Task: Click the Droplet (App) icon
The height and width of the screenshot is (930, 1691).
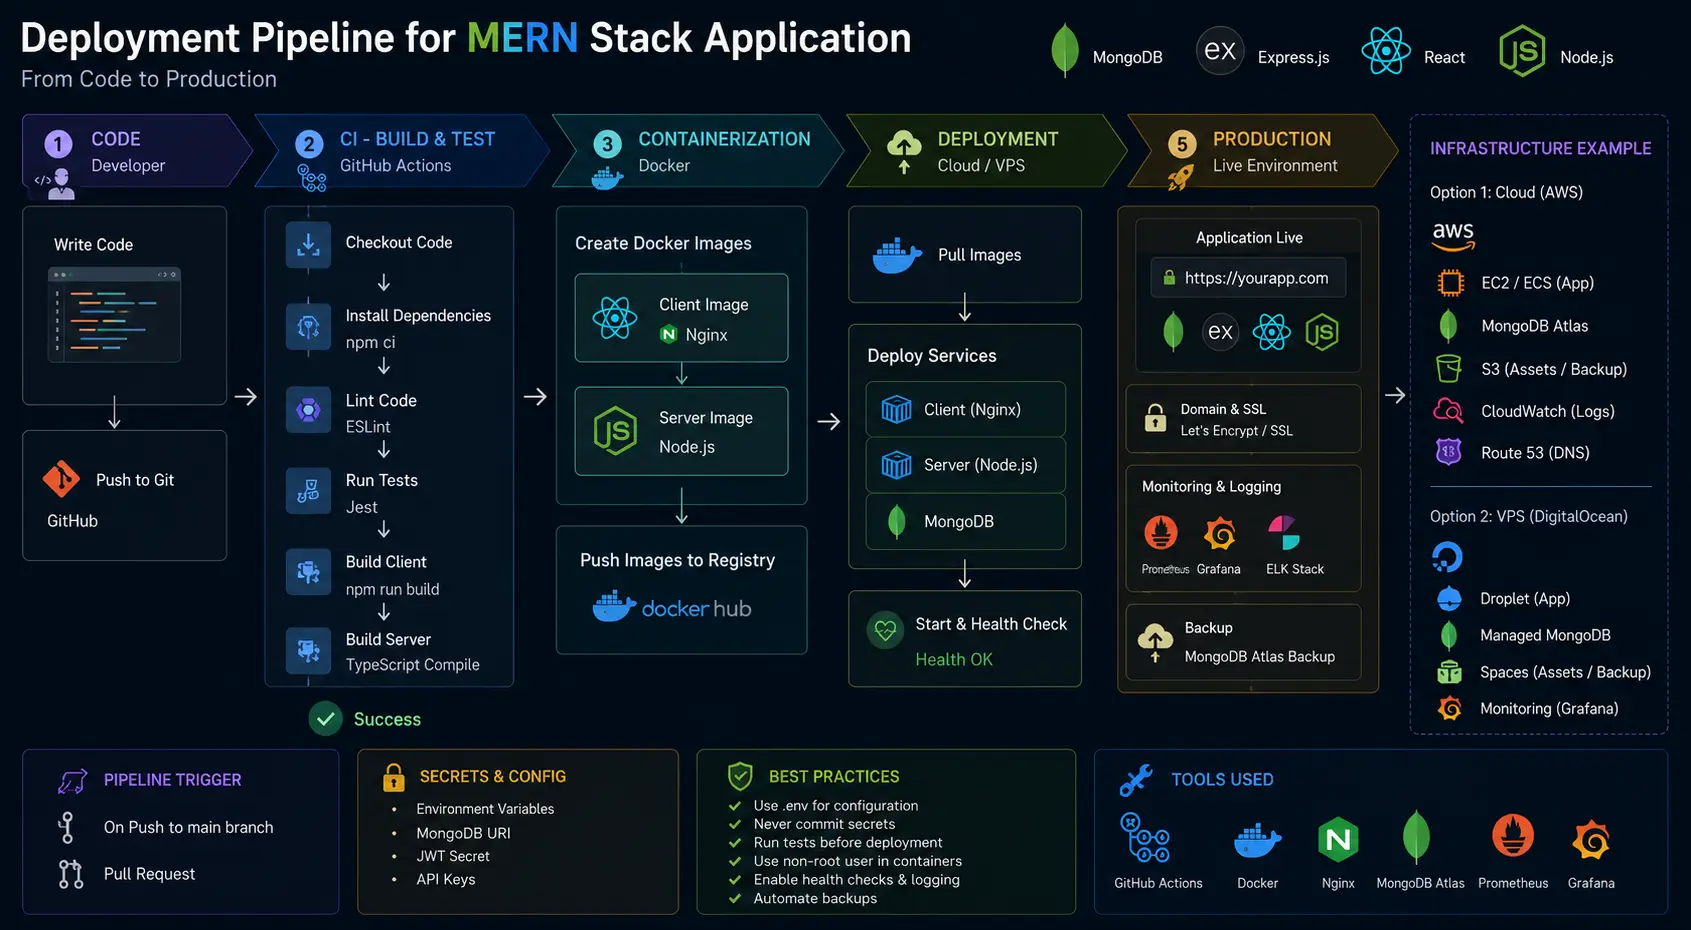Action: pos(1449,598)
